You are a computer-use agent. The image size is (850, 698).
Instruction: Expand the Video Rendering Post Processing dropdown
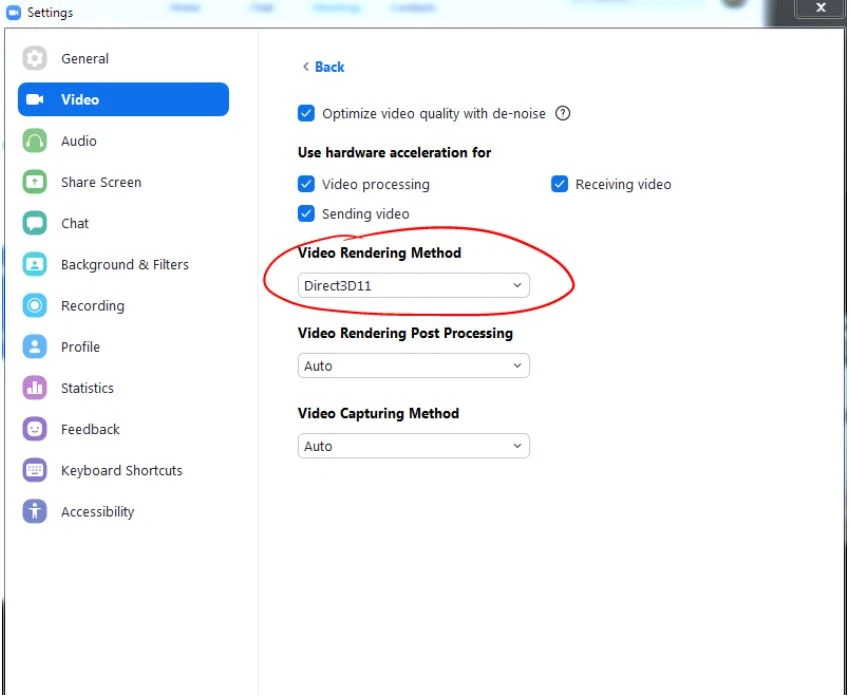pos(413,365)
